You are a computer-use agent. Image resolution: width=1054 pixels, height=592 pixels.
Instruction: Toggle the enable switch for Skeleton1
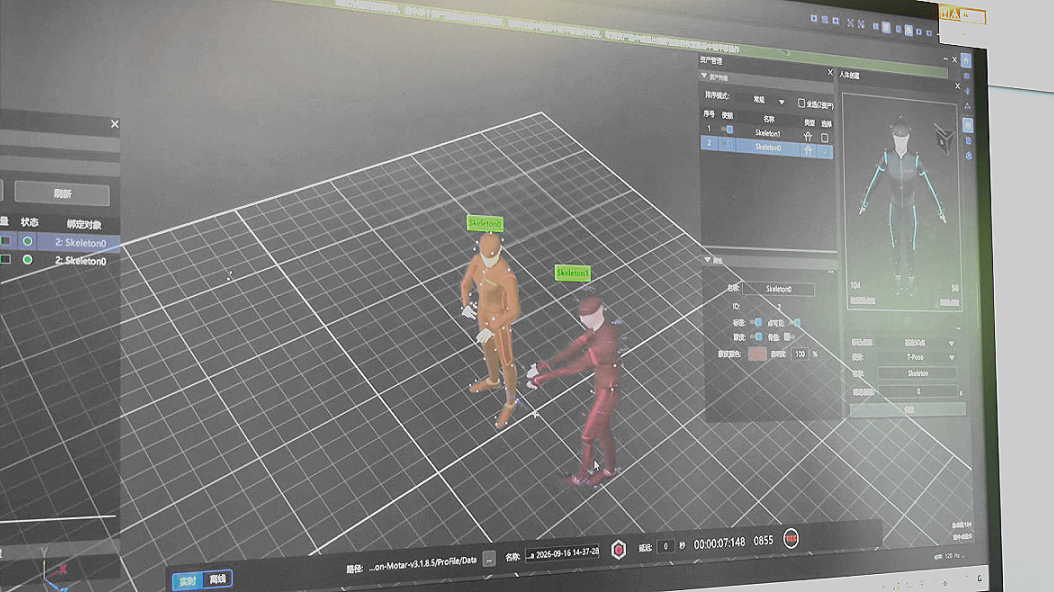coord(727,129)
